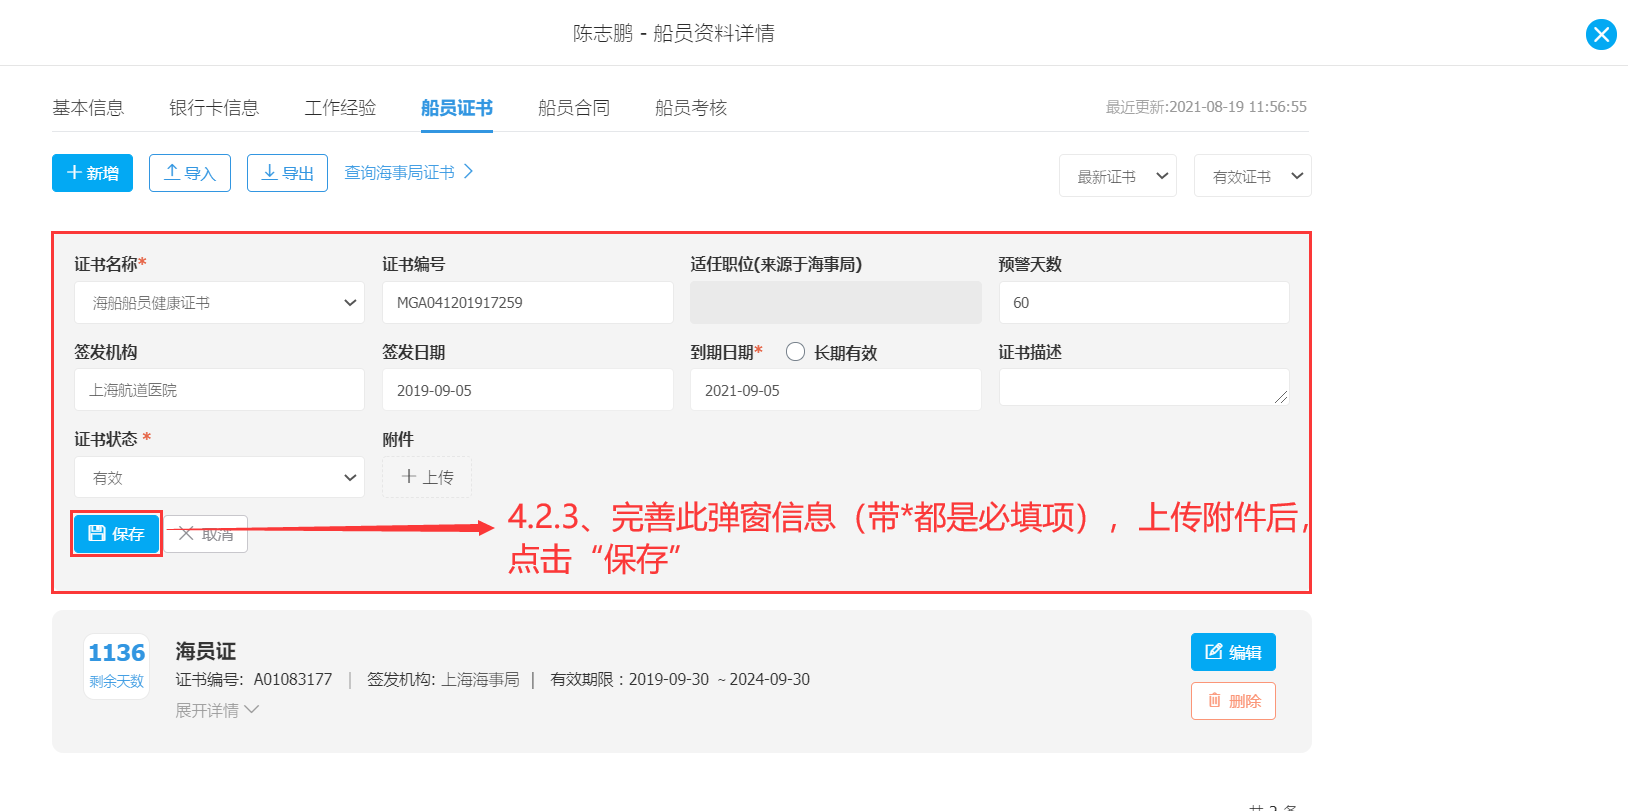The height and width of the screenshot is (811, 1628).
Task: Open the 银行卡信息 tab
Action: point(214,108)
